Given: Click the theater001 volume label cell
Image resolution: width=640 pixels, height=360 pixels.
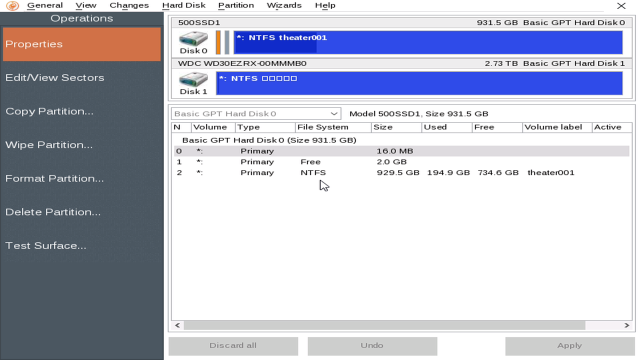Looking at the screenshot, I should click(551, 173).
